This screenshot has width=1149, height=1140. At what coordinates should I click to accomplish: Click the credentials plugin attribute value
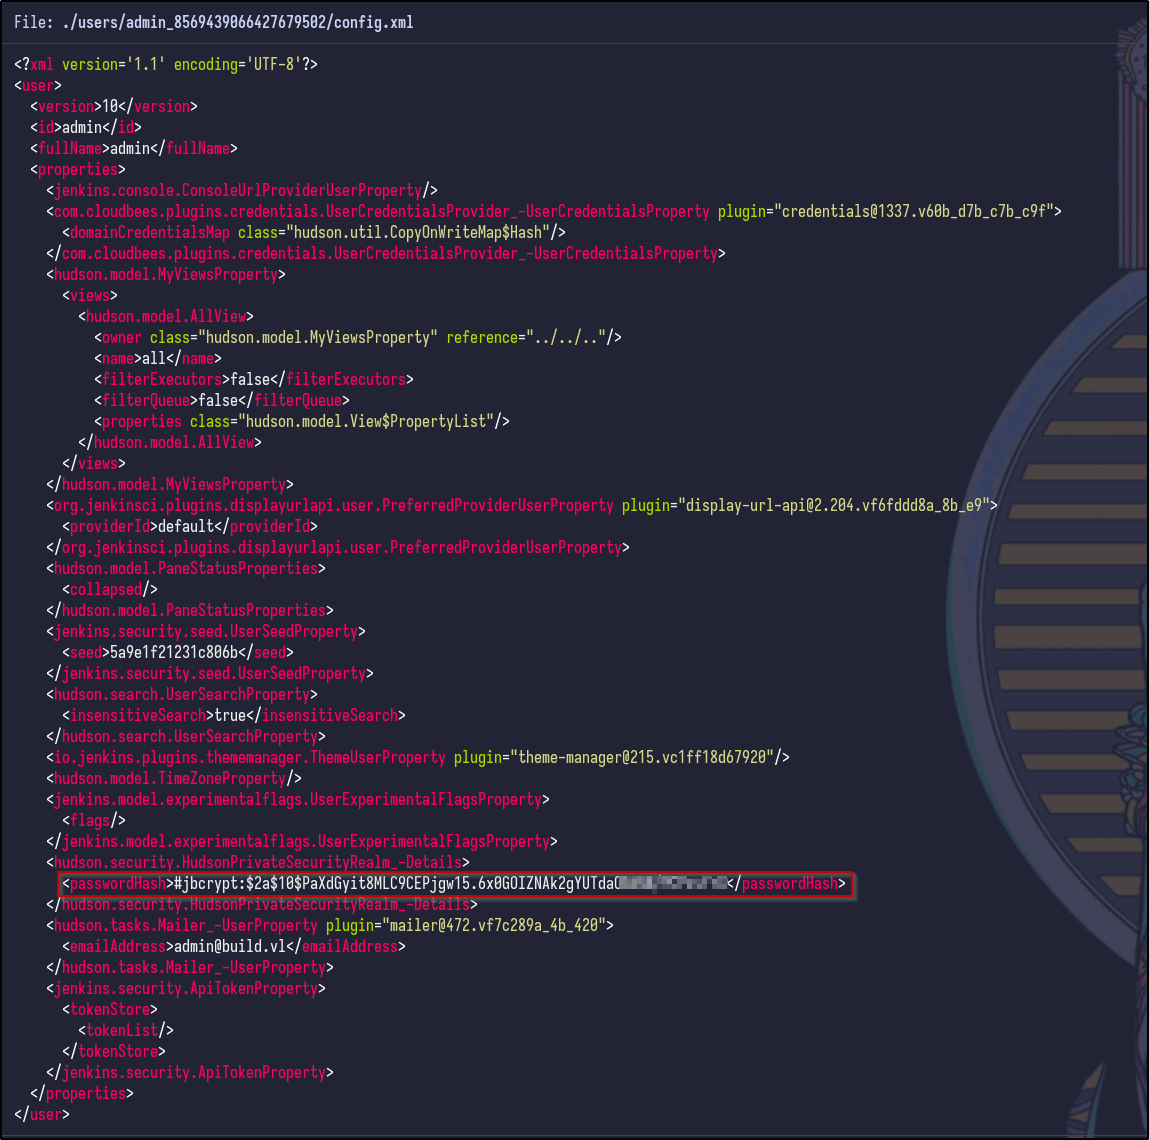pyautogui.click(x=916, y=211)
